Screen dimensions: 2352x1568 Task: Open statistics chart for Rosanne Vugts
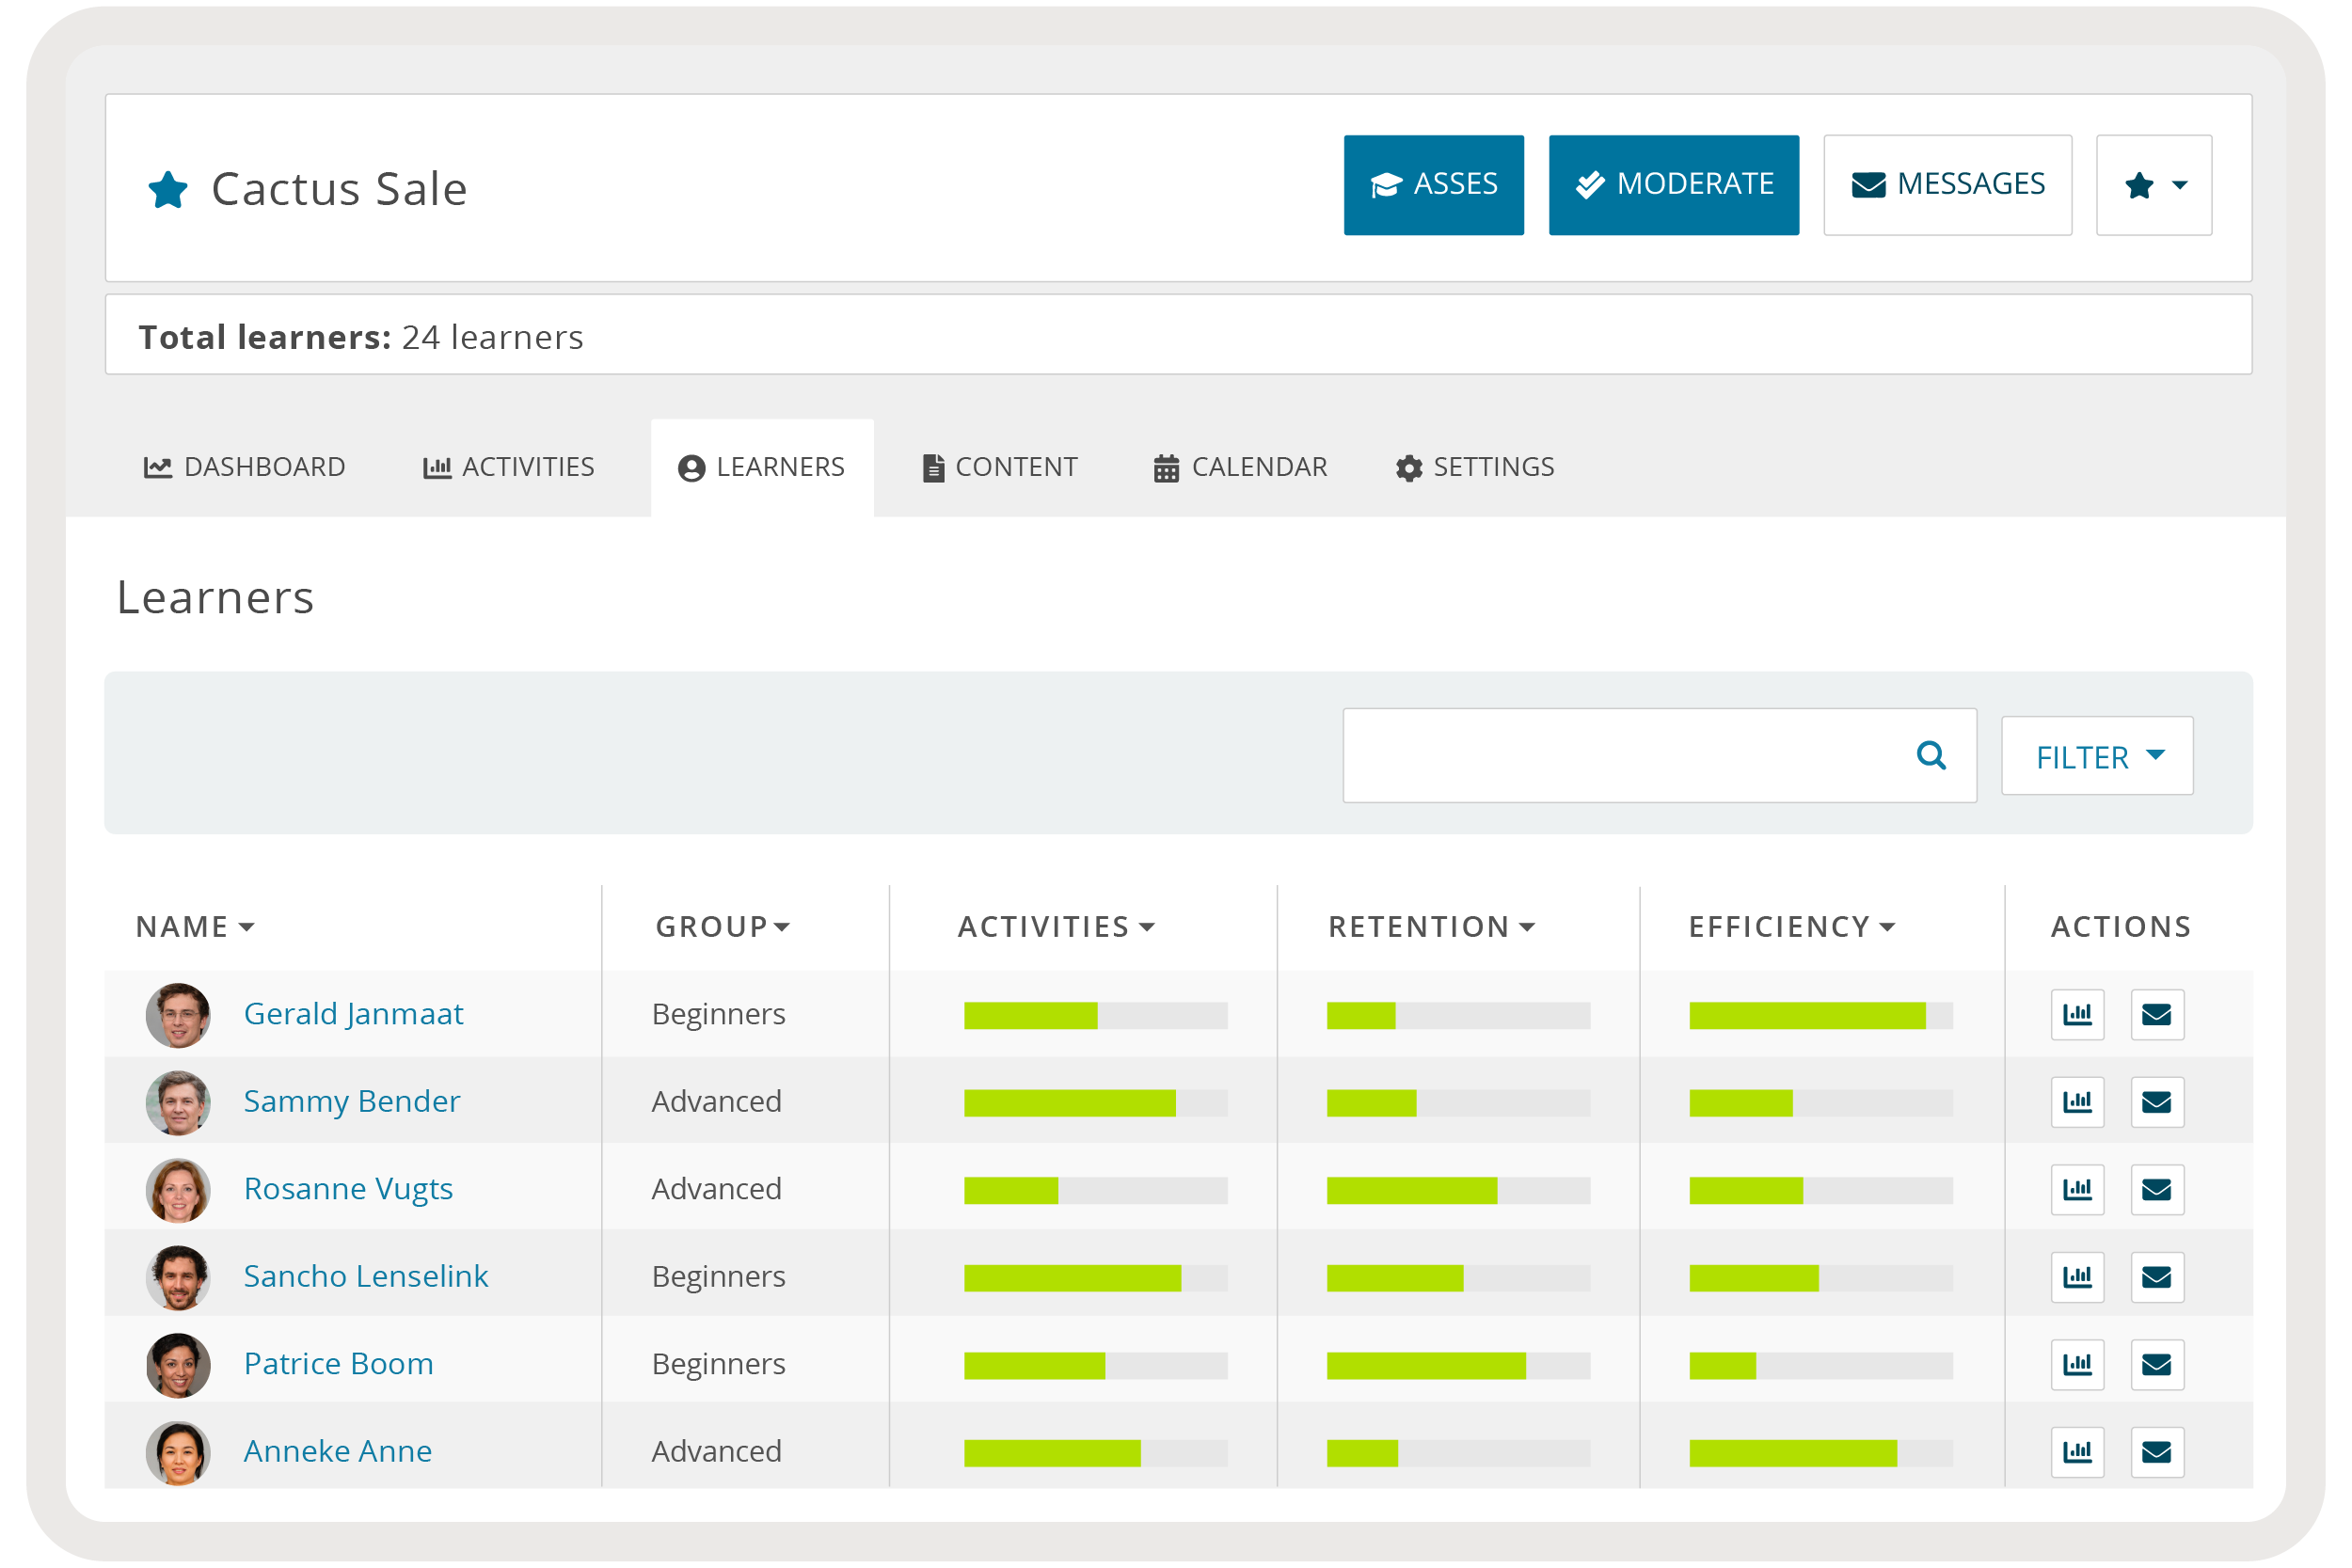[2077, 1189]
